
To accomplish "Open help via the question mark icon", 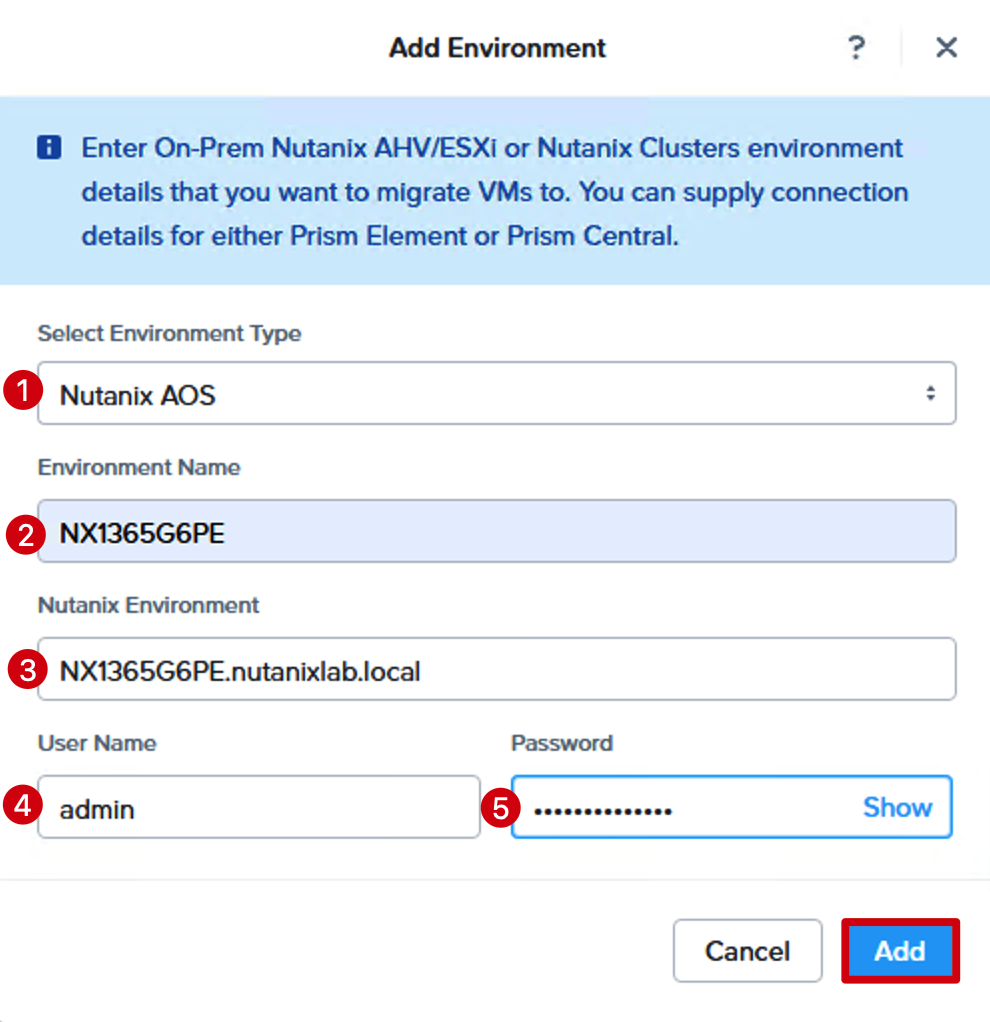I will (856, 48).
